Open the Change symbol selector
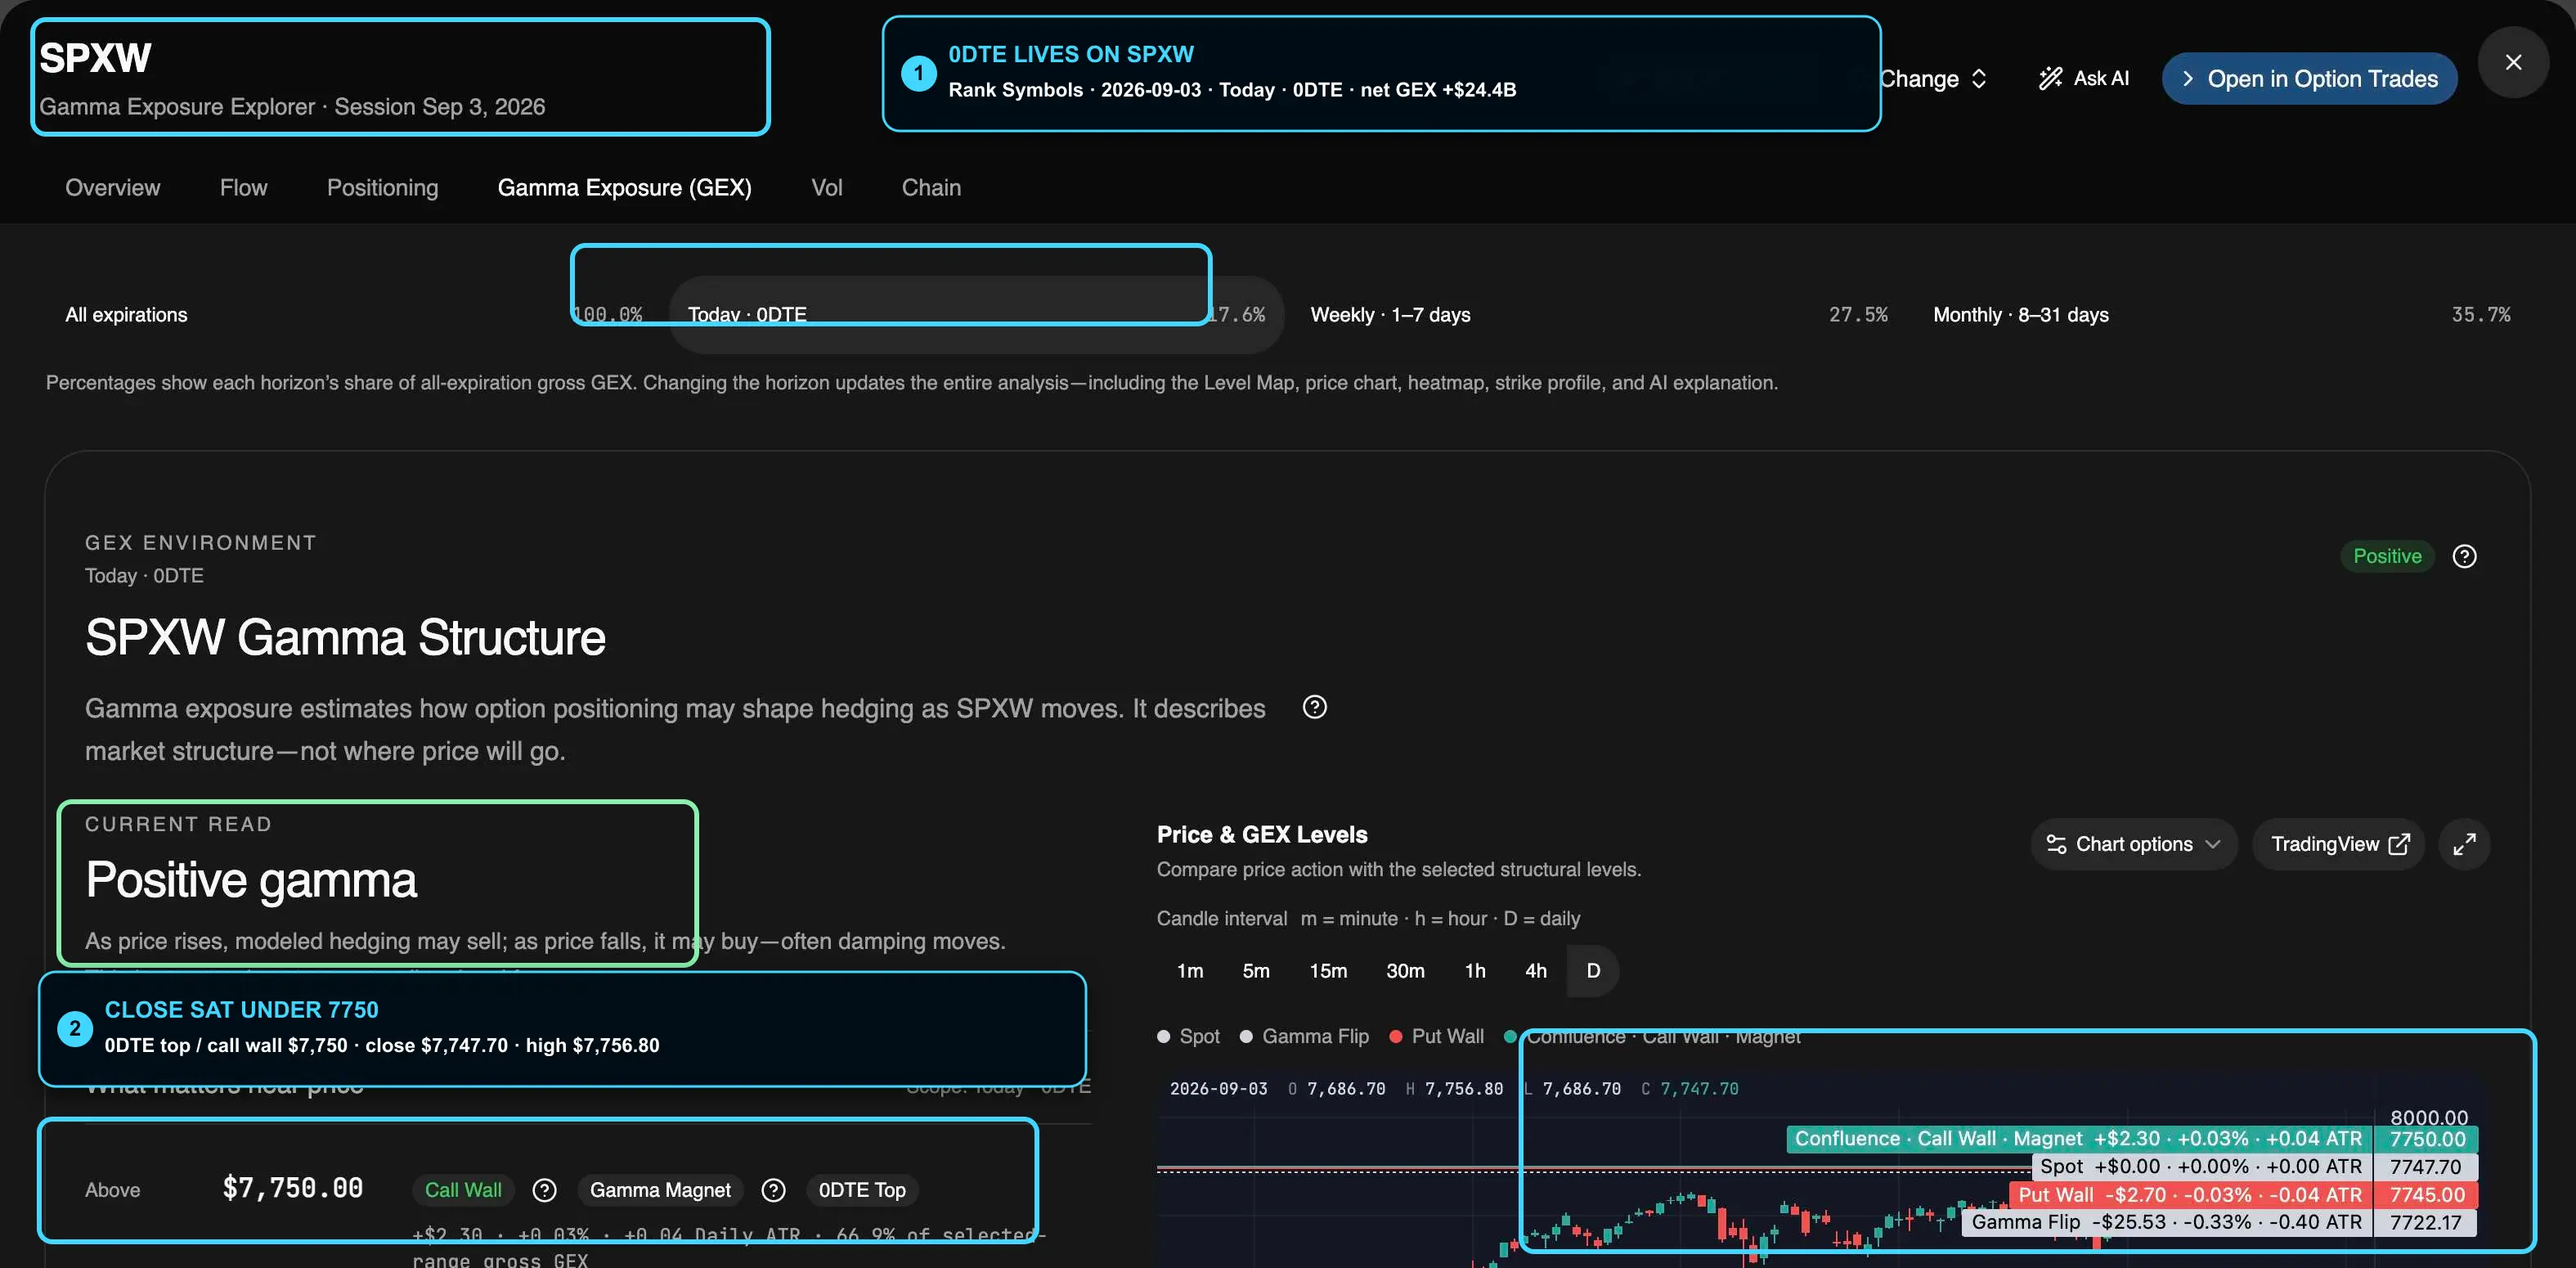 click(x=1933, y=78)
